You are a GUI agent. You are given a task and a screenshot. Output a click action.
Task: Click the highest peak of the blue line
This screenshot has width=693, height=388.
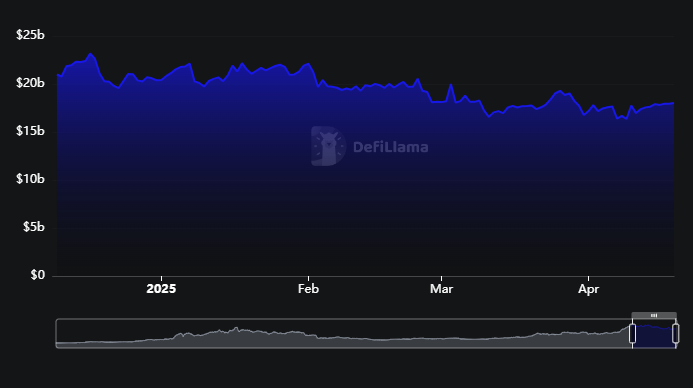(x=91, y=54)
